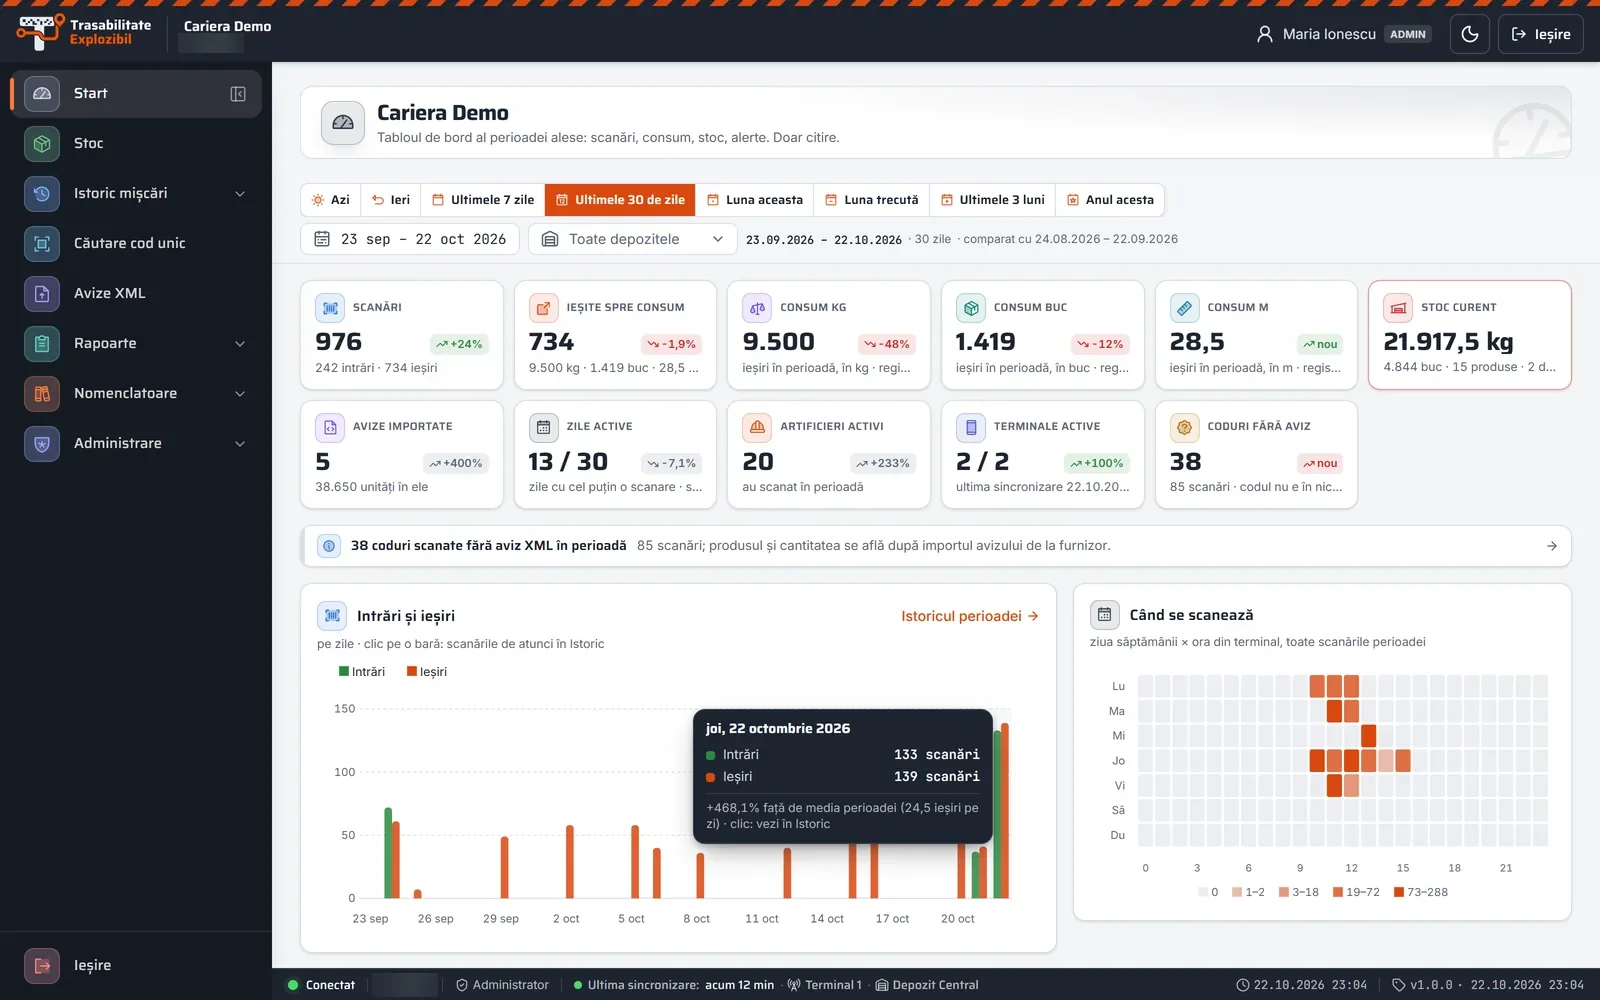The width and height of the screenshot is (1600, 1000).
Task: Click Terminal 1 in status bar
Action: tap(825, 985)
